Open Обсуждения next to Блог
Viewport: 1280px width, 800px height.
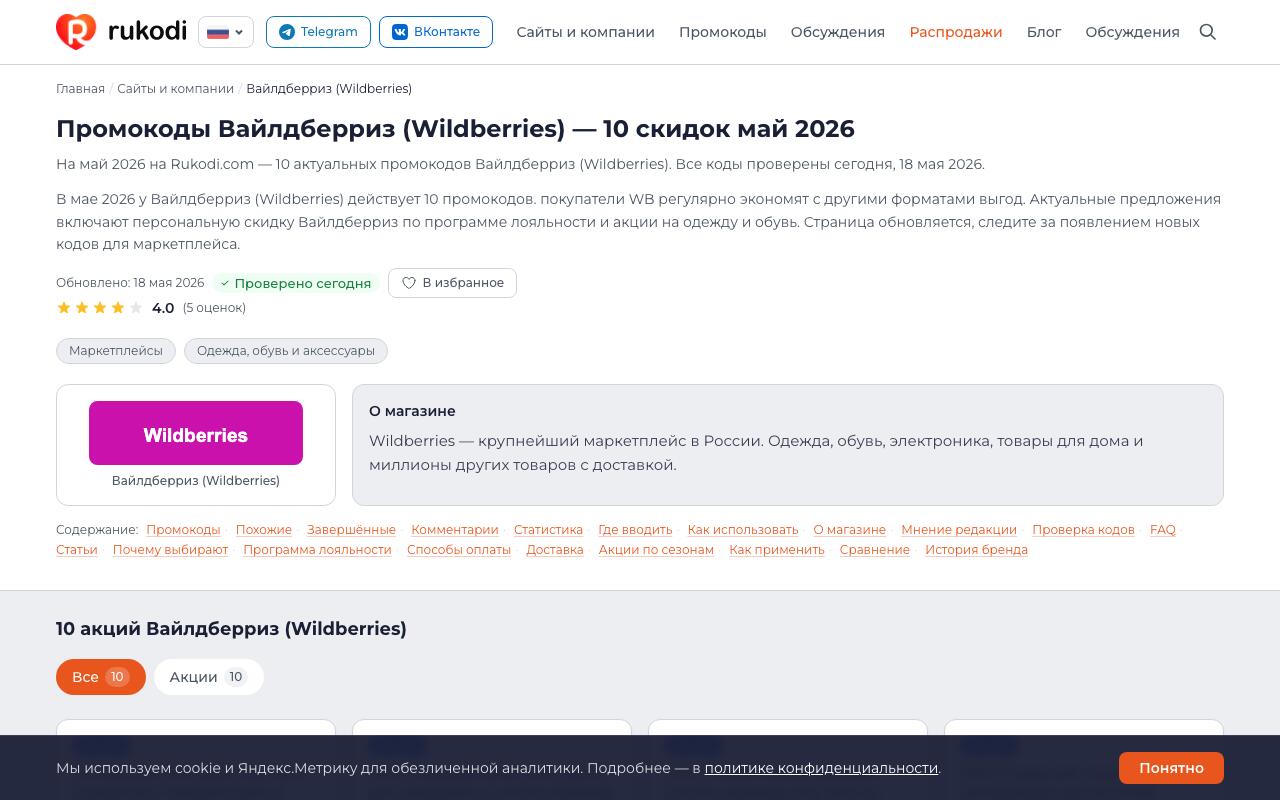point(1132,32)
